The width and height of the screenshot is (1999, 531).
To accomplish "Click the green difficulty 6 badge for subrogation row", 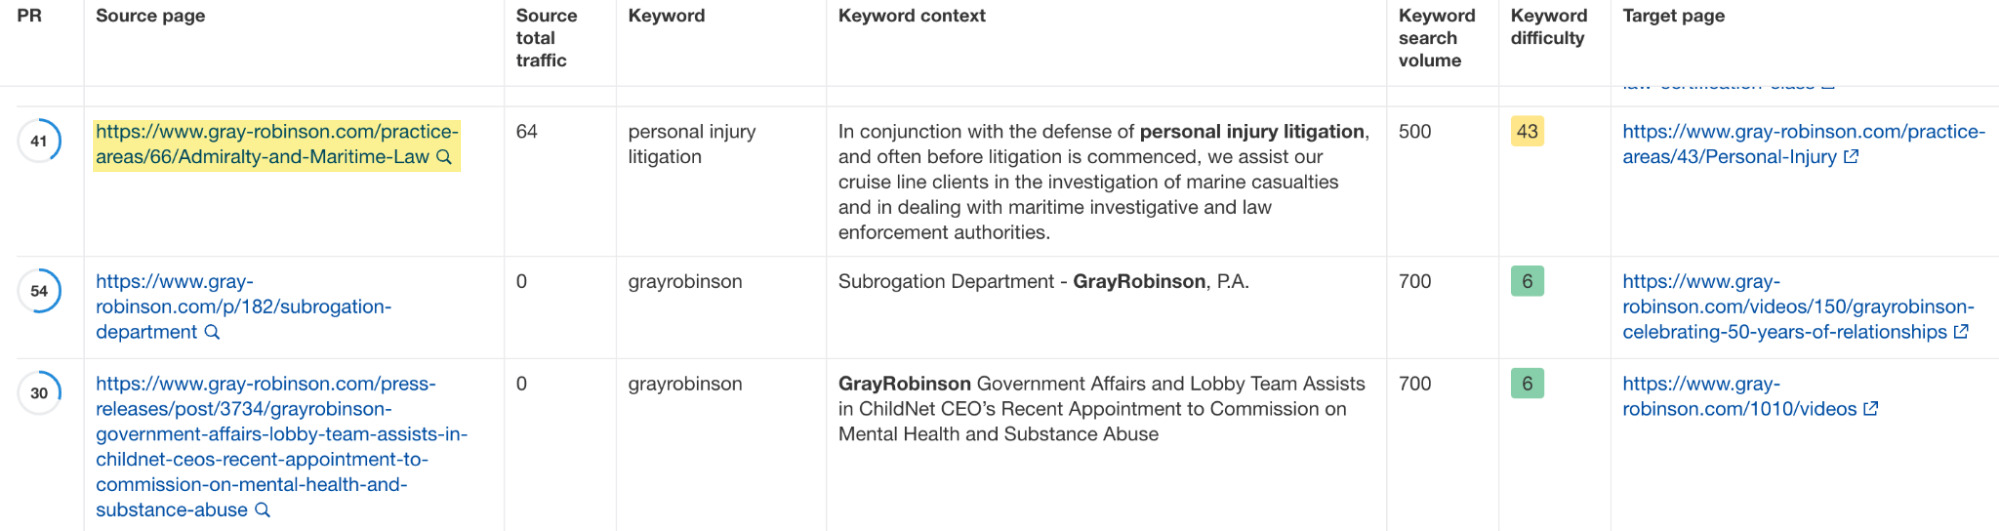I will pos(1527,281).
